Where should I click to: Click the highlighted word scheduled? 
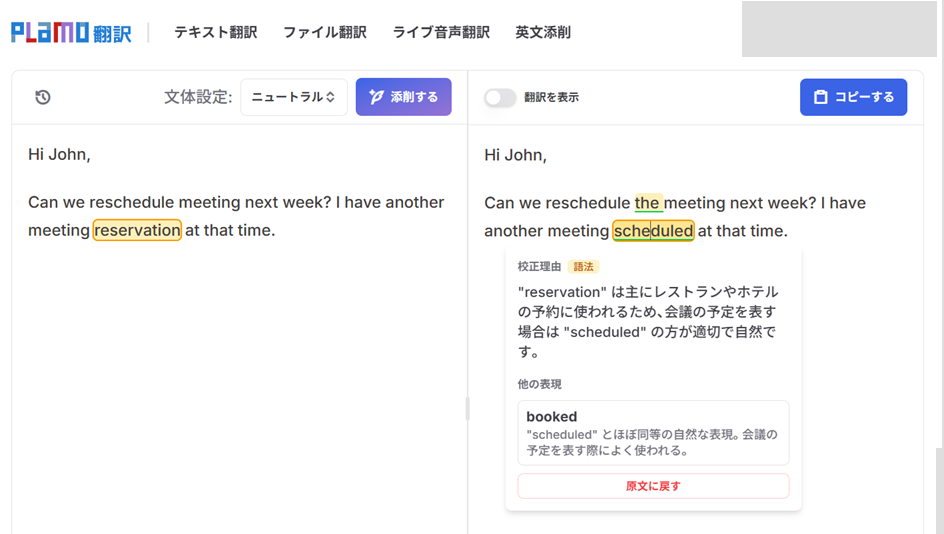click(653, 231)
